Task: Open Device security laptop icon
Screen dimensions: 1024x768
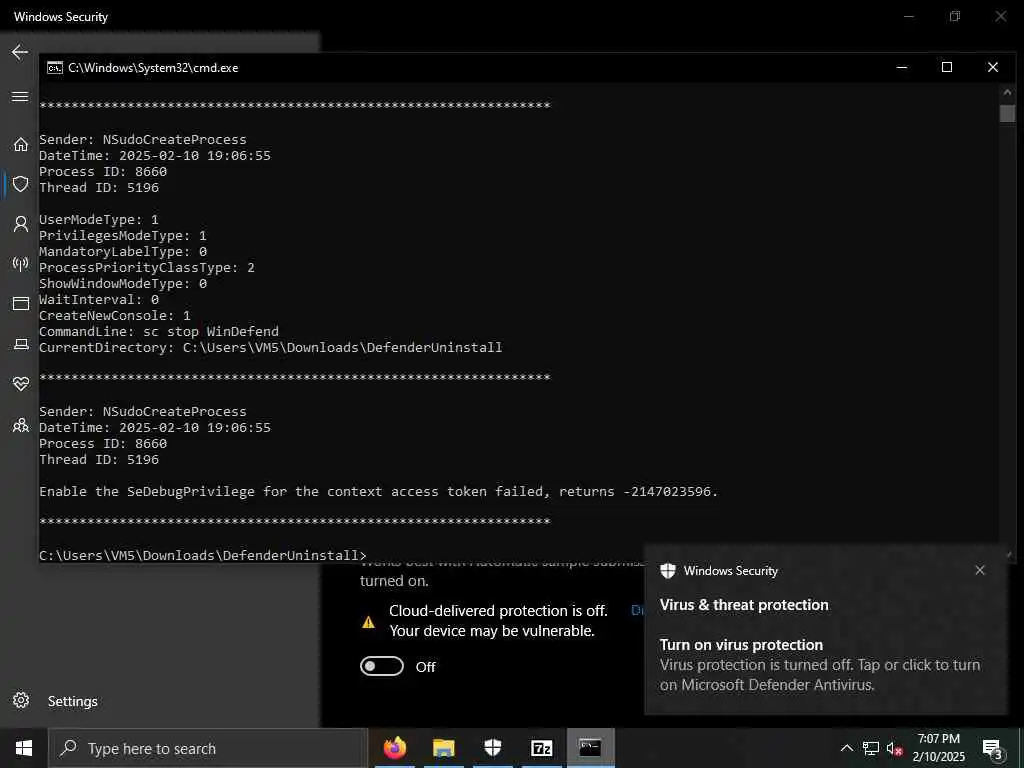Action: click(x=21, y=344)
